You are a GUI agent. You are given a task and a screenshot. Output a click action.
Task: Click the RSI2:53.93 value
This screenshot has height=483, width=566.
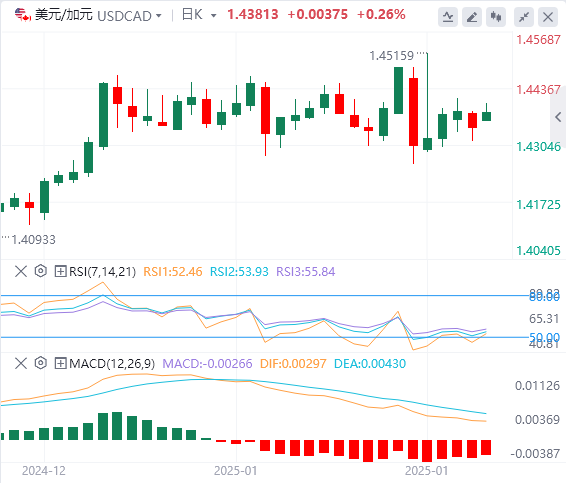(x=239, y=271)
